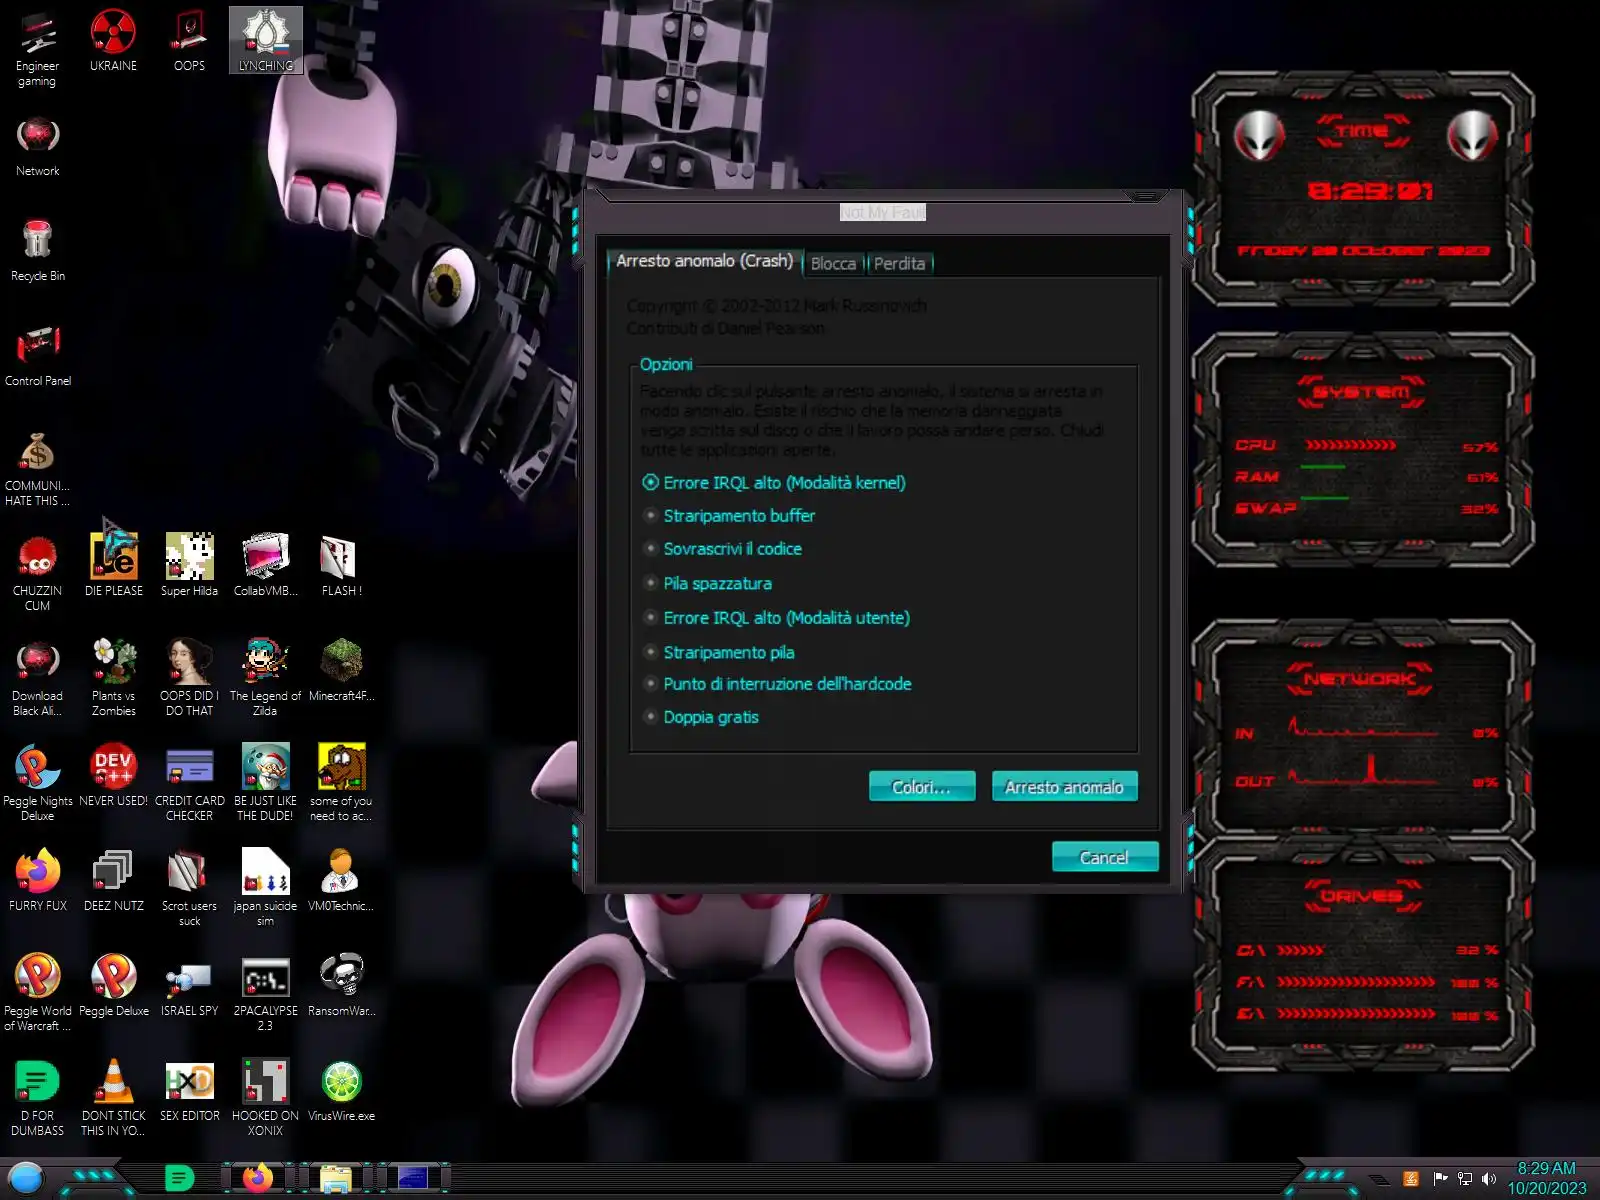
Task: Select the Doppia gratis radio option
Action: click(x=701, y=717)
